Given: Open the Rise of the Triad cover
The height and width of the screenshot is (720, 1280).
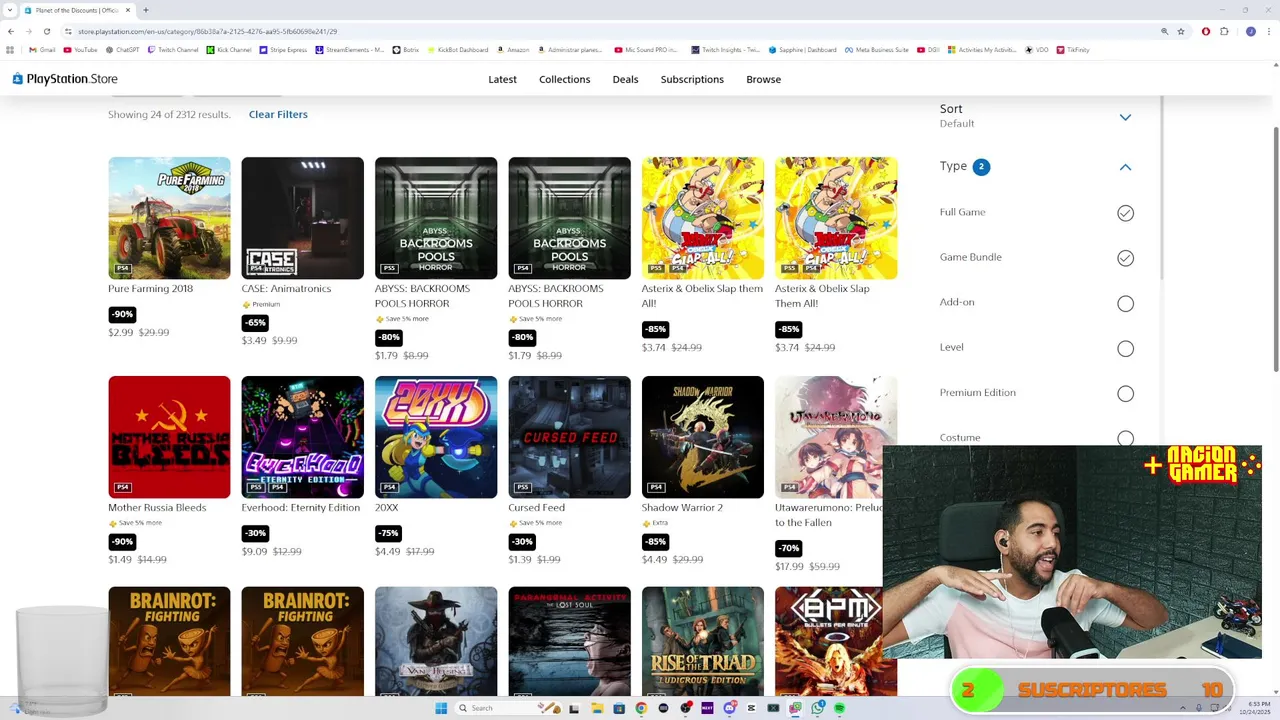Looking at the screenshot, I should [703, 641].
